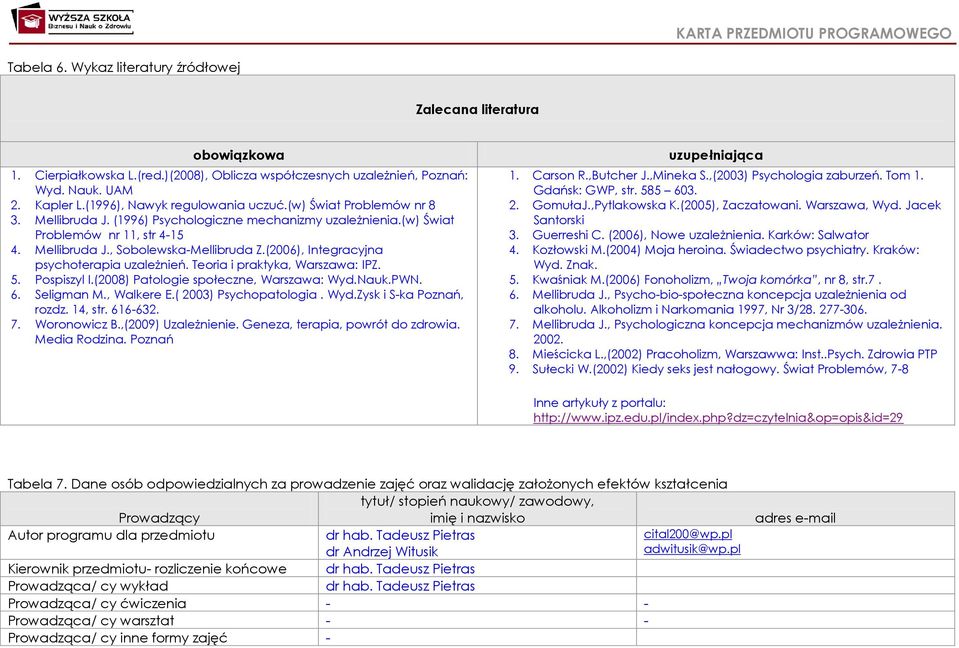Select the Gomuła J. 'Zaczatowani' entry
Screen dimensions: 959x648
(736, 212)
